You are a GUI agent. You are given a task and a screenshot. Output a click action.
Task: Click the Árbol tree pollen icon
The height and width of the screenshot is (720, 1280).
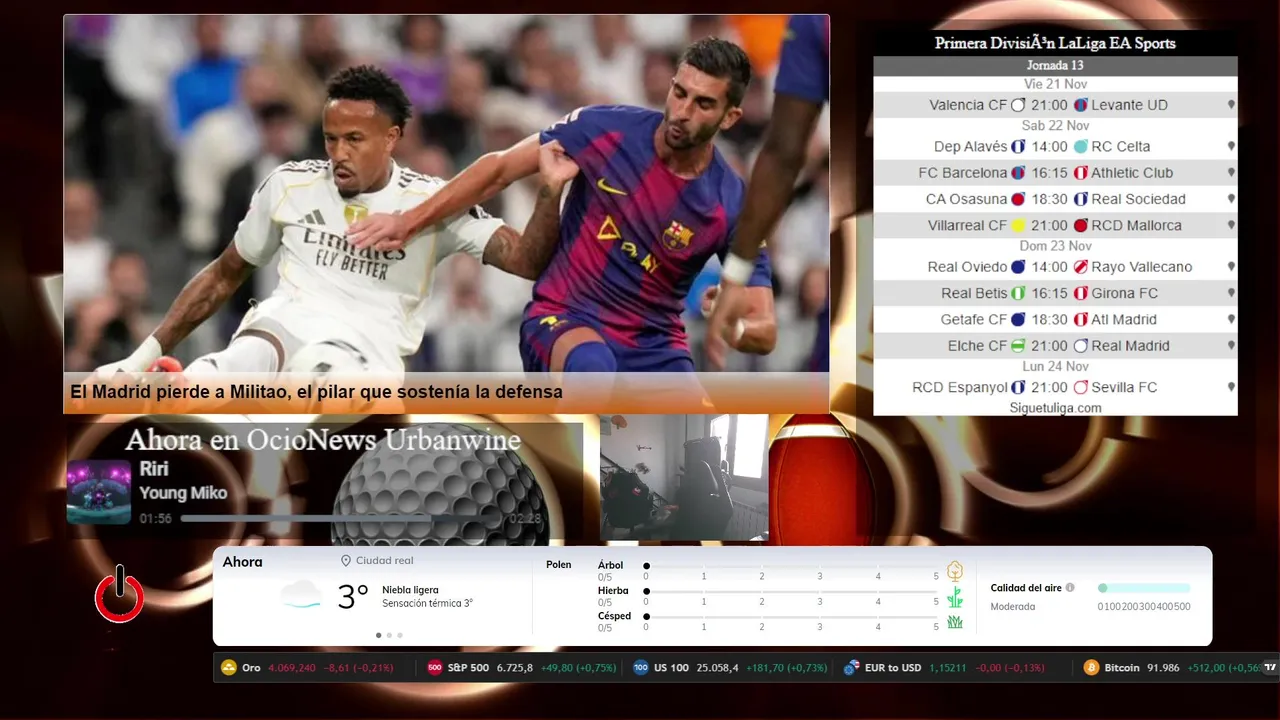coord(955,571)
